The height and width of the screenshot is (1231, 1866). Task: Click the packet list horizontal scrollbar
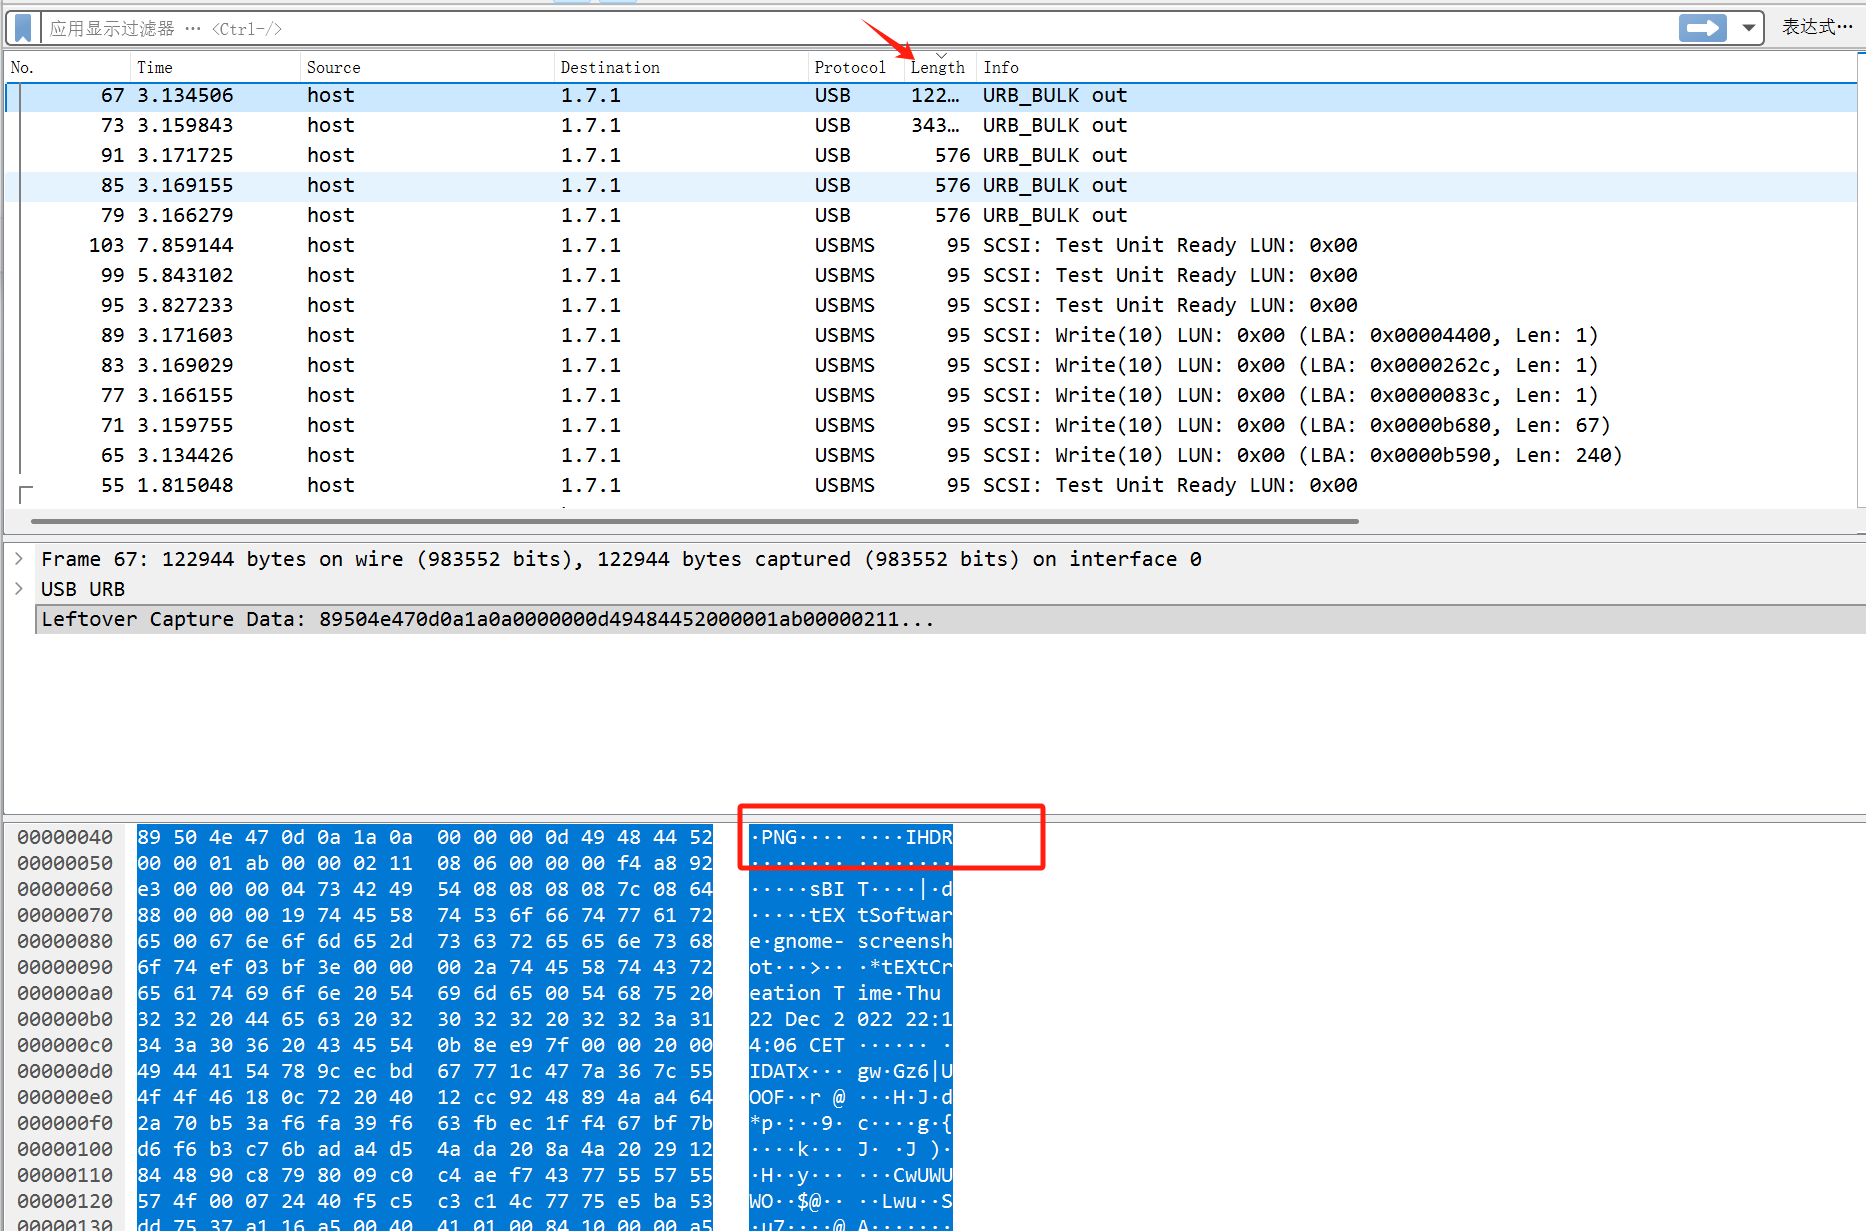point(694,521)
